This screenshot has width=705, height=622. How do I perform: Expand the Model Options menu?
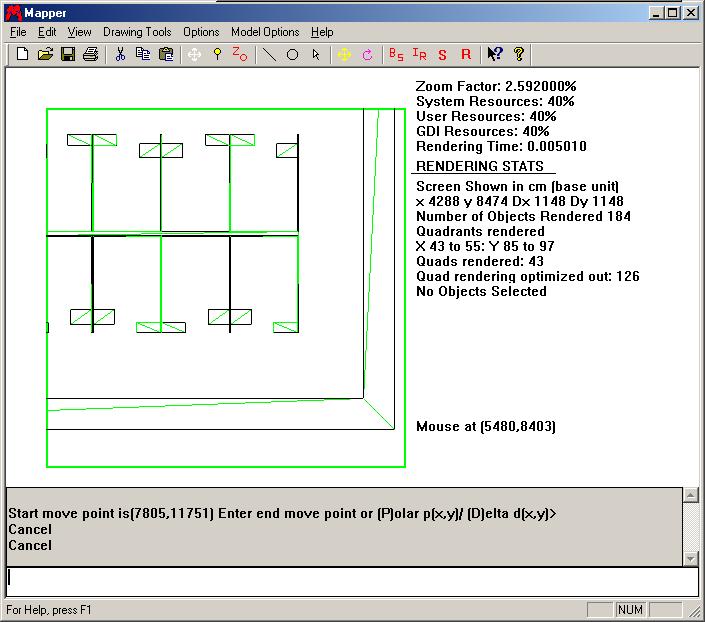click(265, 32)
